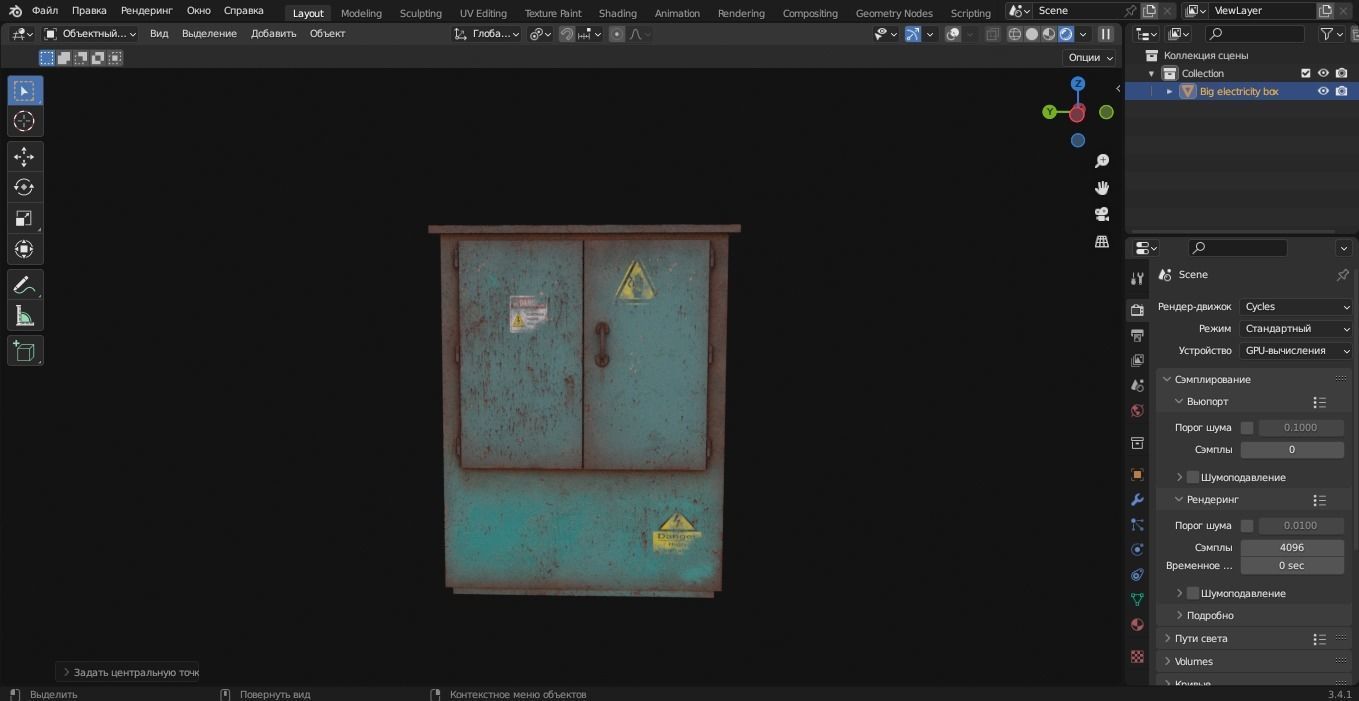Open the Рендер-движок Cycles dropdown

click(x=1296, y=307)
